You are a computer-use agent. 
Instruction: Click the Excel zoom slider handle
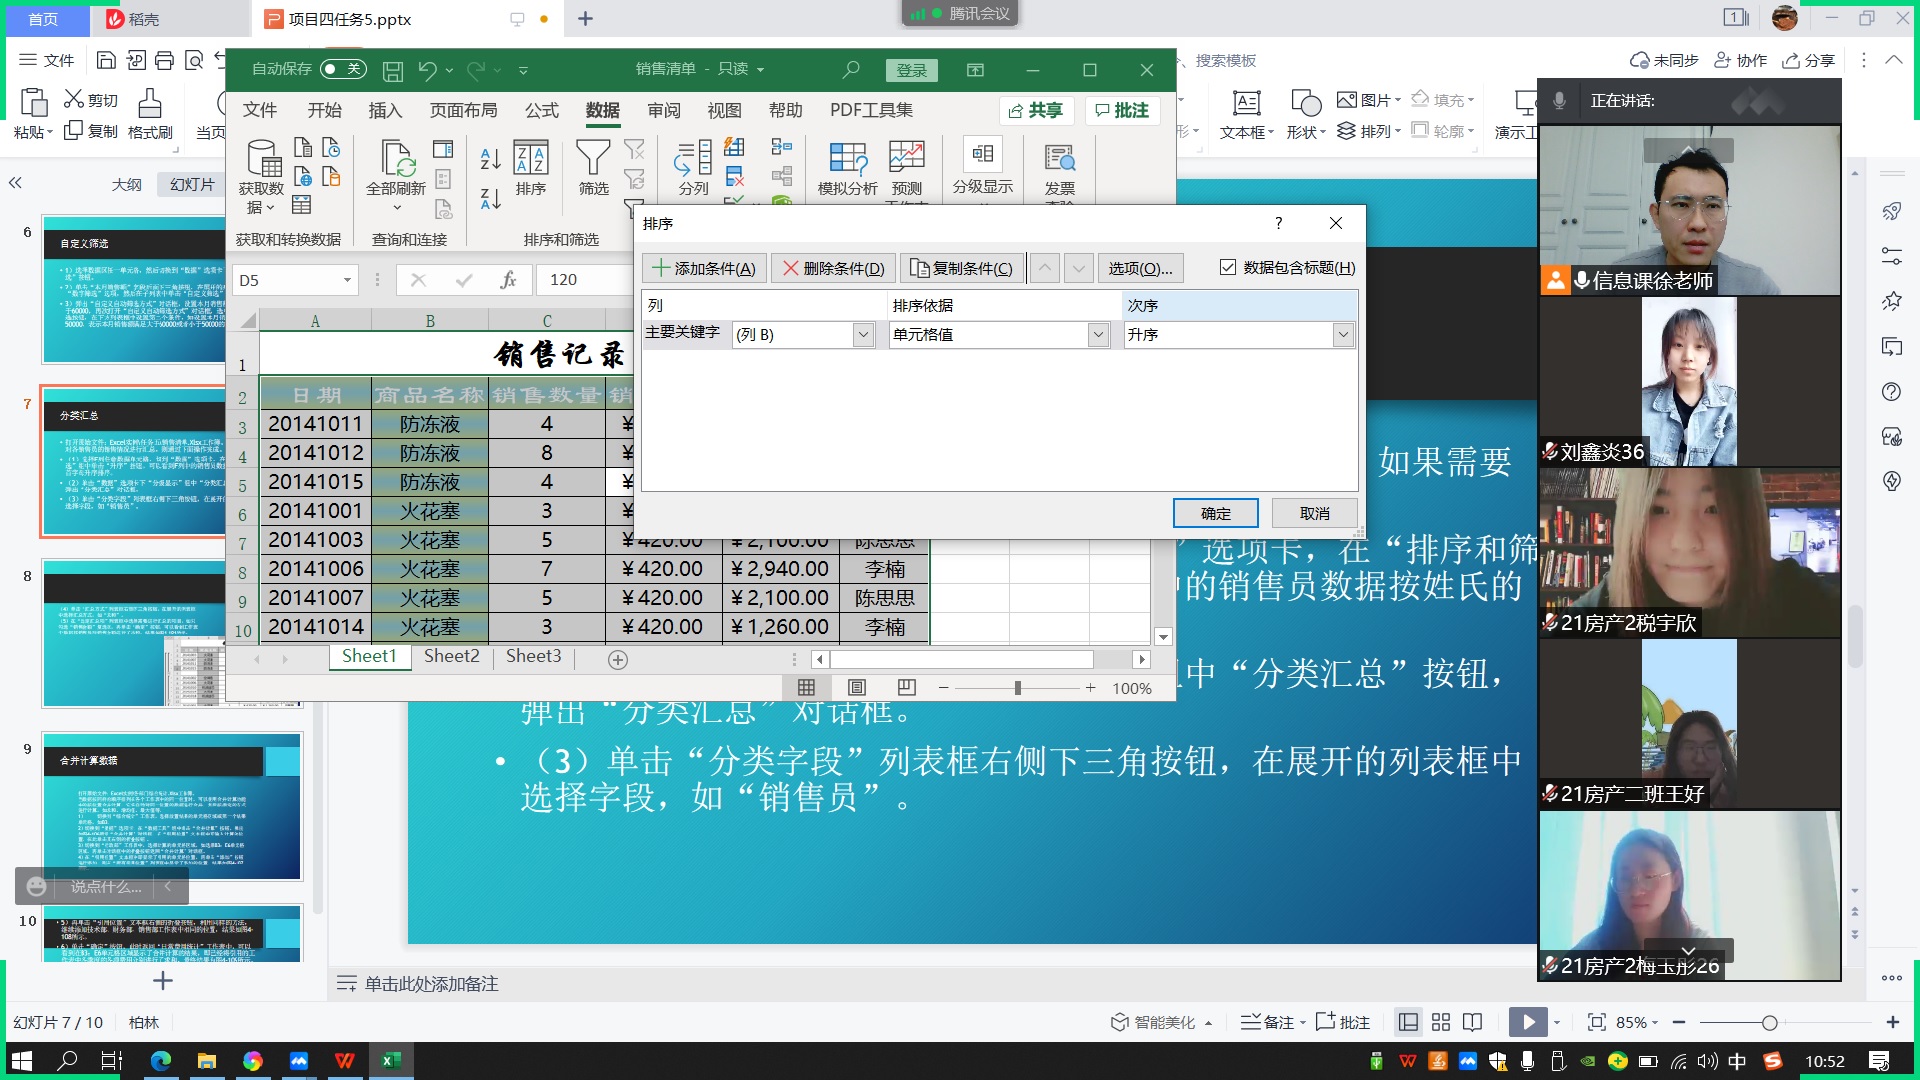point(1017,688)
